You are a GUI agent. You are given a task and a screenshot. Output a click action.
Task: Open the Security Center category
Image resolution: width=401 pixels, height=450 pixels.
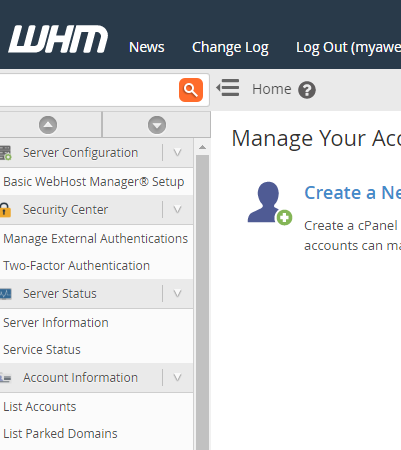click(65, 210)
